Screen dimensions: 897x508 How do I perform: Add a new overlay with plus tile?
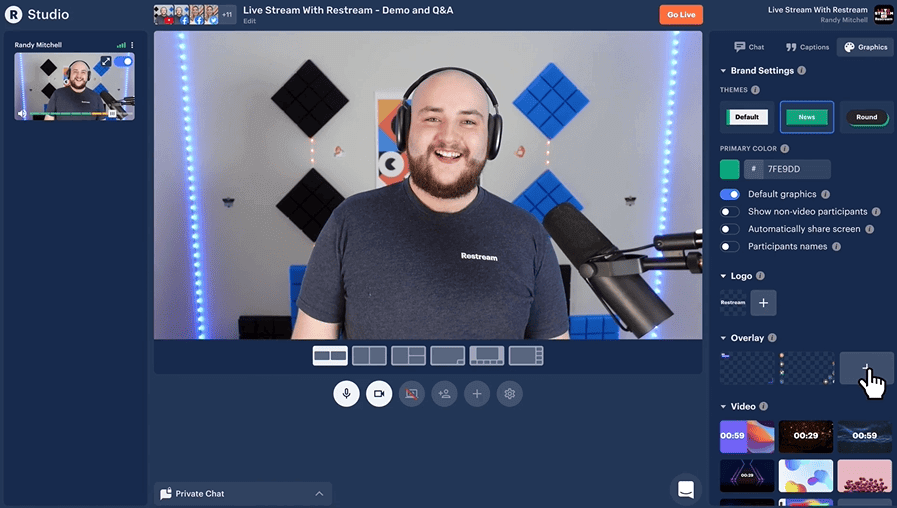pyautogui.click(x=866, y=368)
